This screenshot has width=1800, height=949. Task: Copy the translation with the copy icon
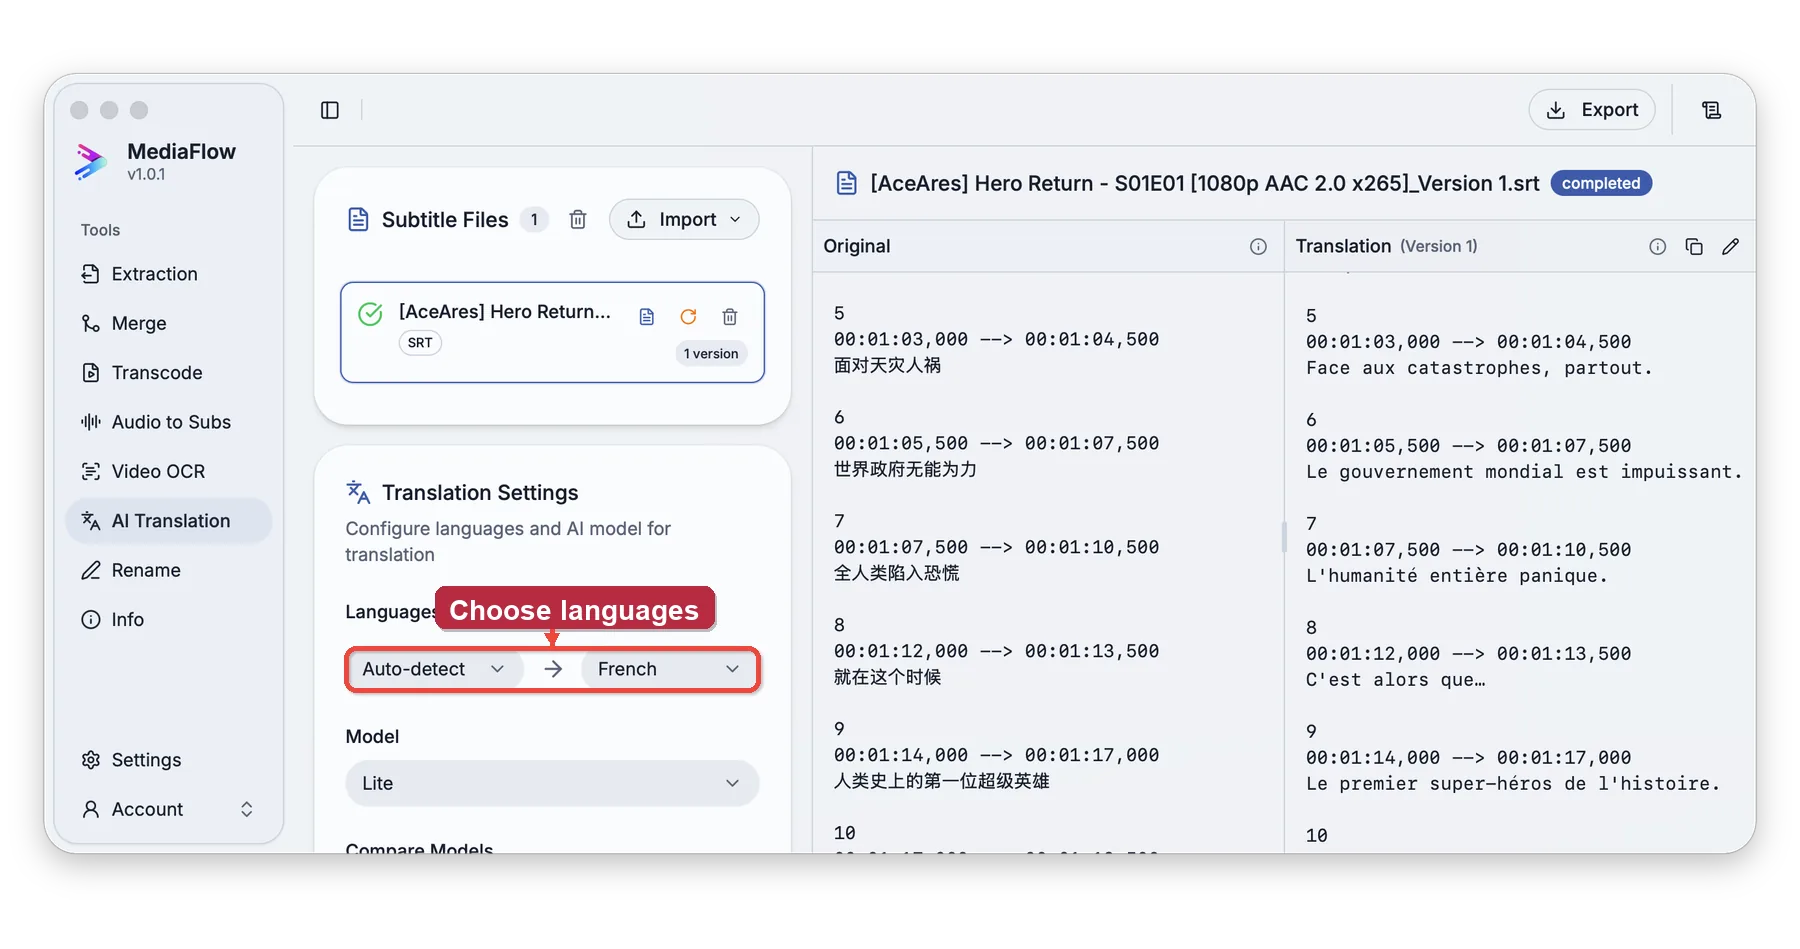coord(1694,247)
